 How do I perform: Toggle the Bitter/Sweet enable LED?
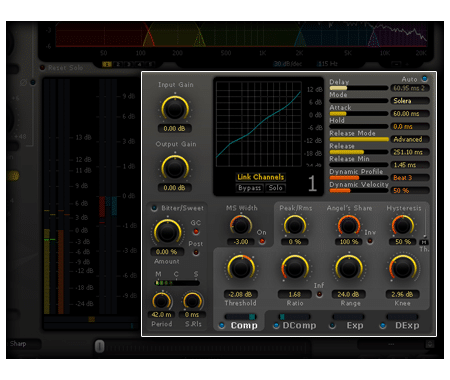[x=154, y=208]
